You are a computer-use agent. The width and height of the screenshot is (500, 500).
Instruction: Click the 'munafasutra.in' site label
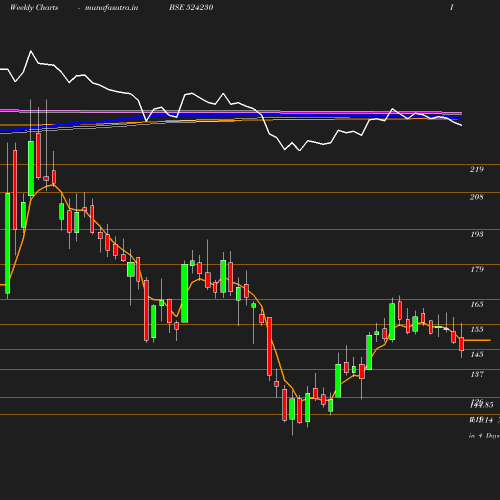pos(111,8)
